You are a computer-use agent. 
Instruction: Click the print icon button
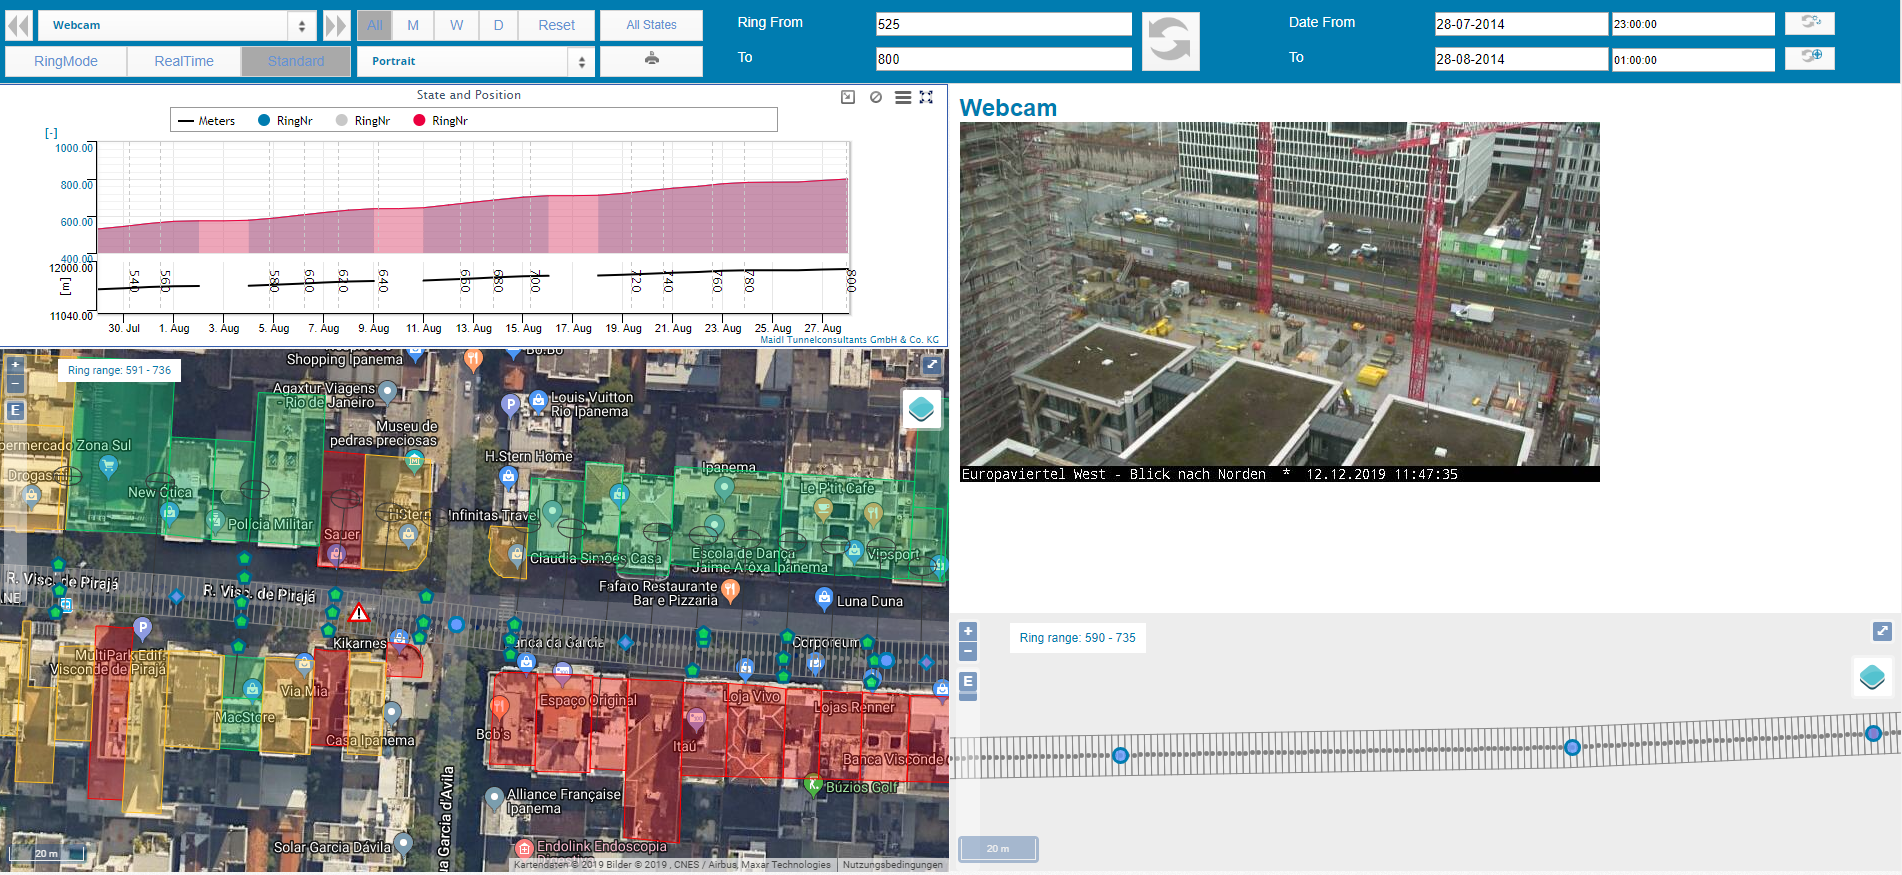(651, 60)
